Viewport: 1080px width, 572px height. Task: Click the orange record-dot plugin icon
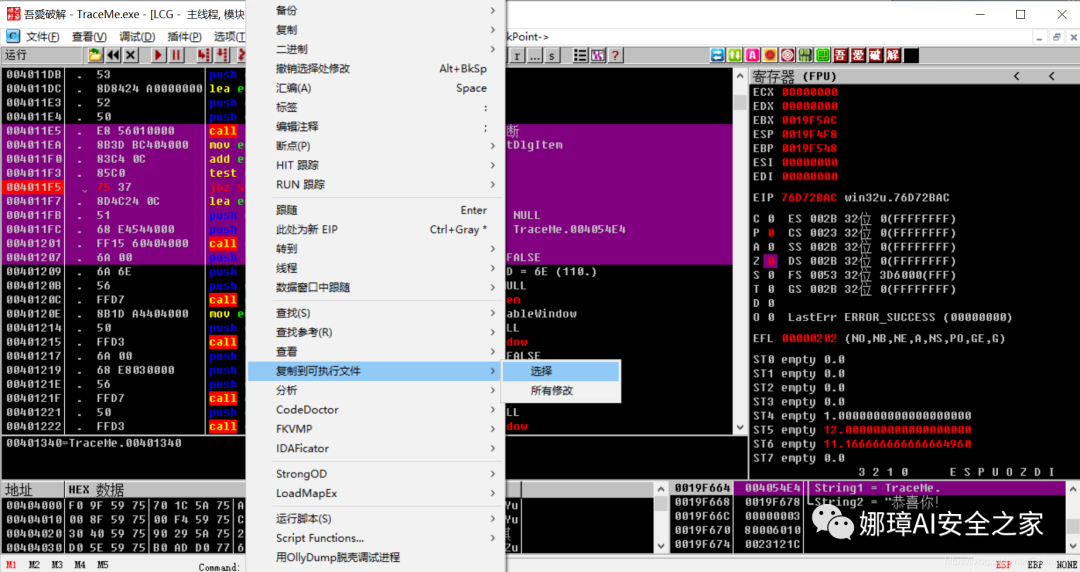770,55
